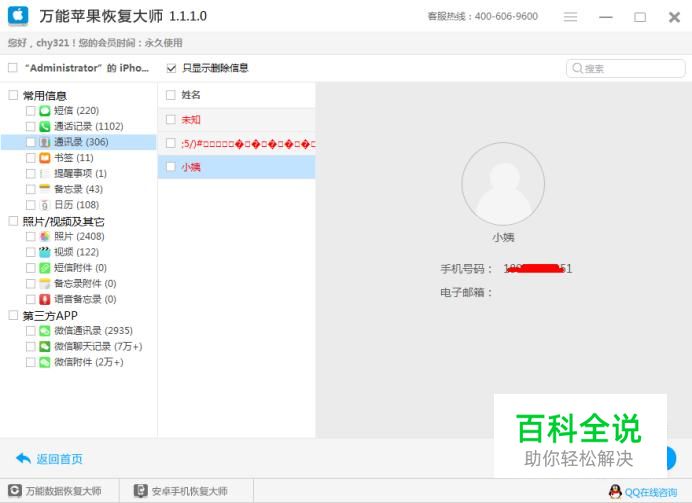The image size is (692, 503).
Task: Click the 微信通讯录 WeChat icon
Action: pyautogui.click(x=45, y=330)
